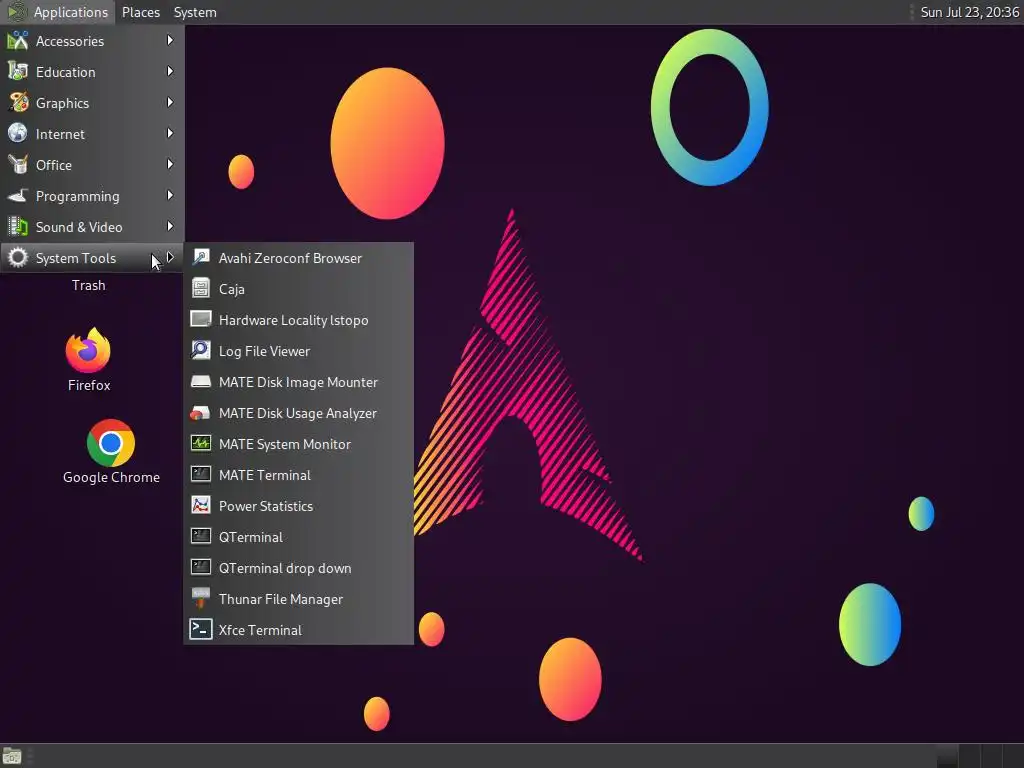Open the System menu in top panel
Viewport: 1024px width, 768px height.
195,12
